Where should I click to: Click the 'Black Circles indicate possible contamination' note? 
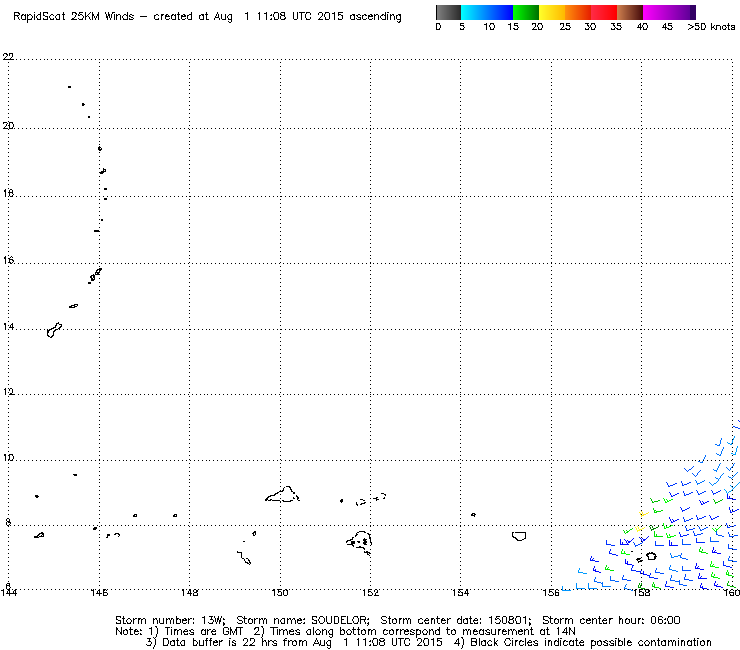[x=590, y=642]
